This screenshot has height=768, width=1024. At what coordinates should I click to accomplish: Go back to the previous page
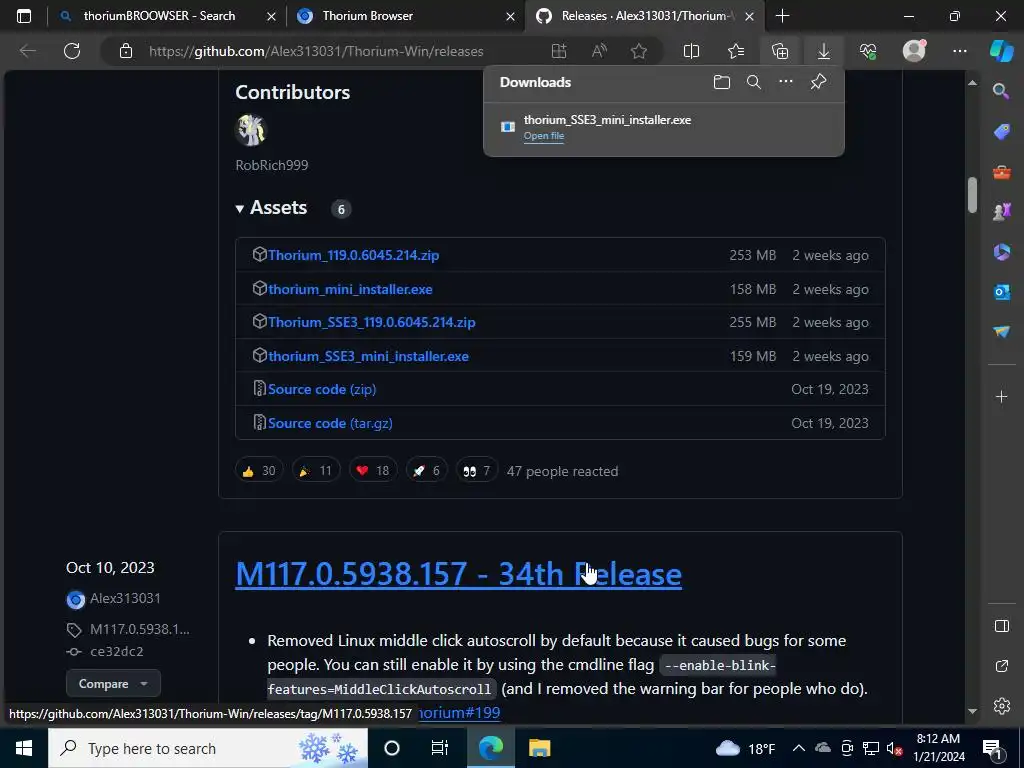[x=27, y=51]
